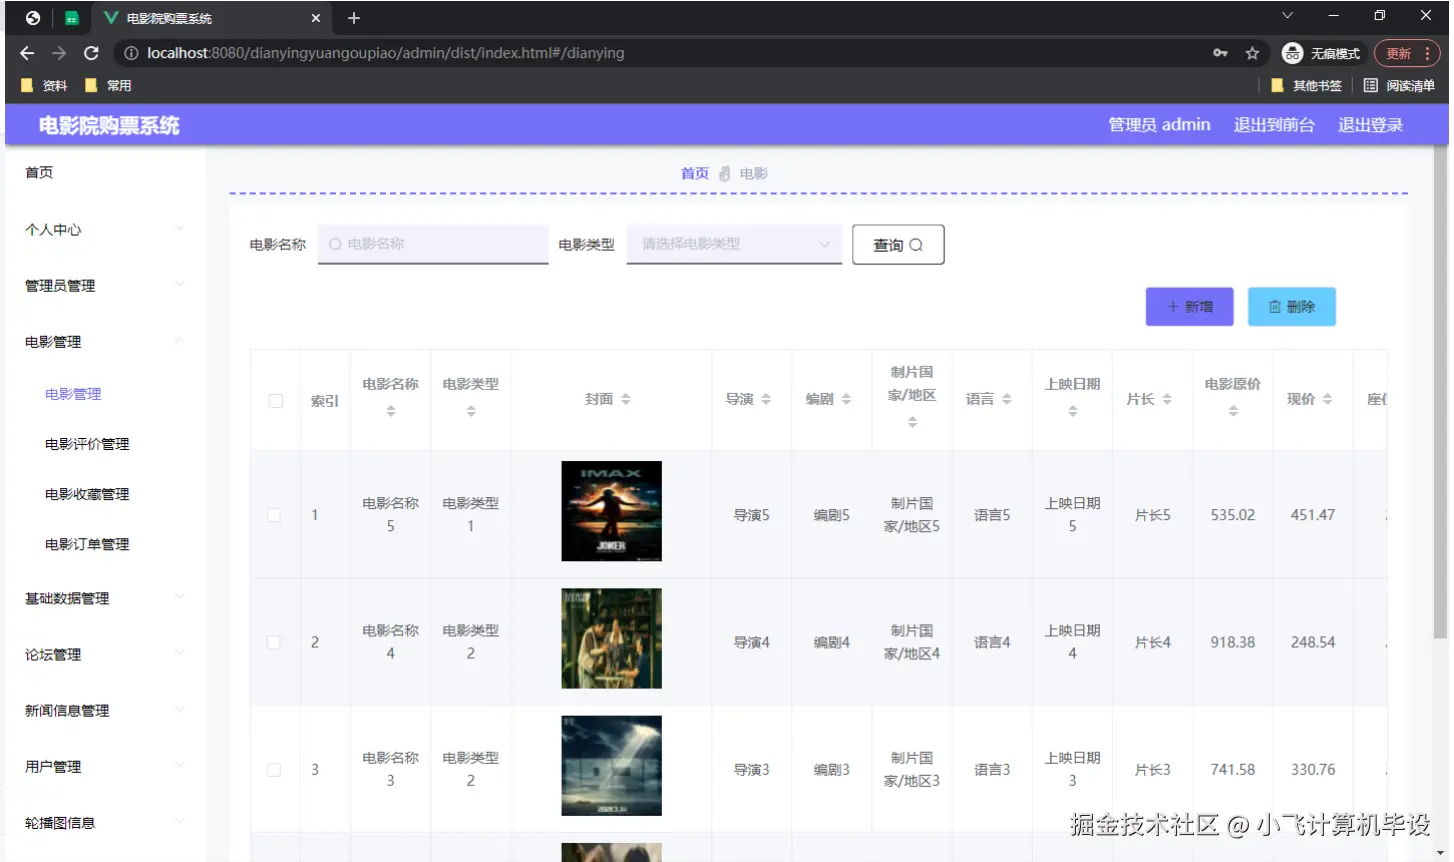The image size is (1454, 862).
Task: Reload the page with refresh icon
Action: tap(91, 53)
